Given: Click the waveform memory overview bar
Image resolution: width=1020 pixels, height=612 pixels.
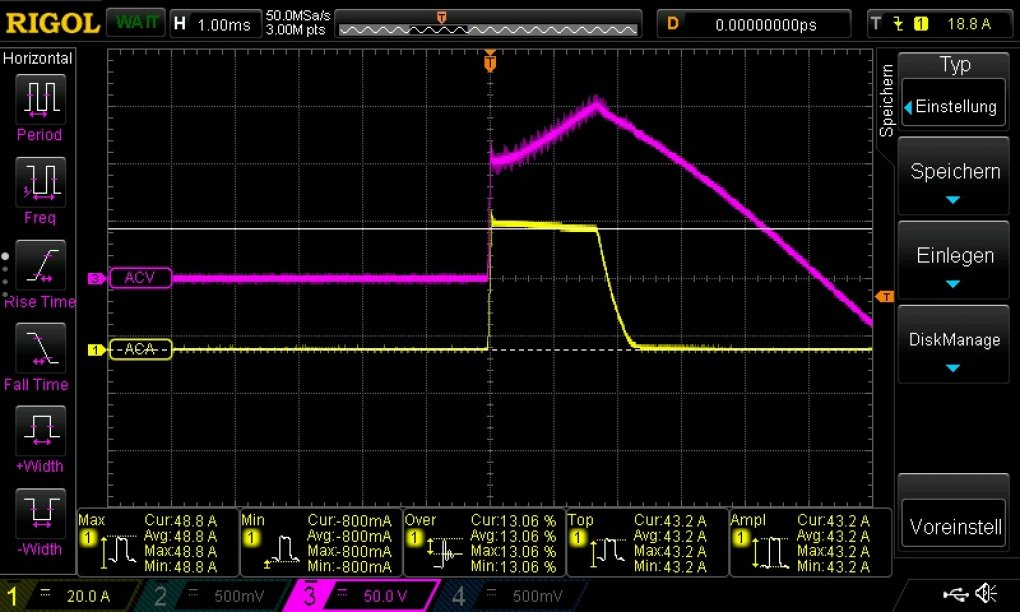Looking at the screenshot, I should tap(488, 24).
